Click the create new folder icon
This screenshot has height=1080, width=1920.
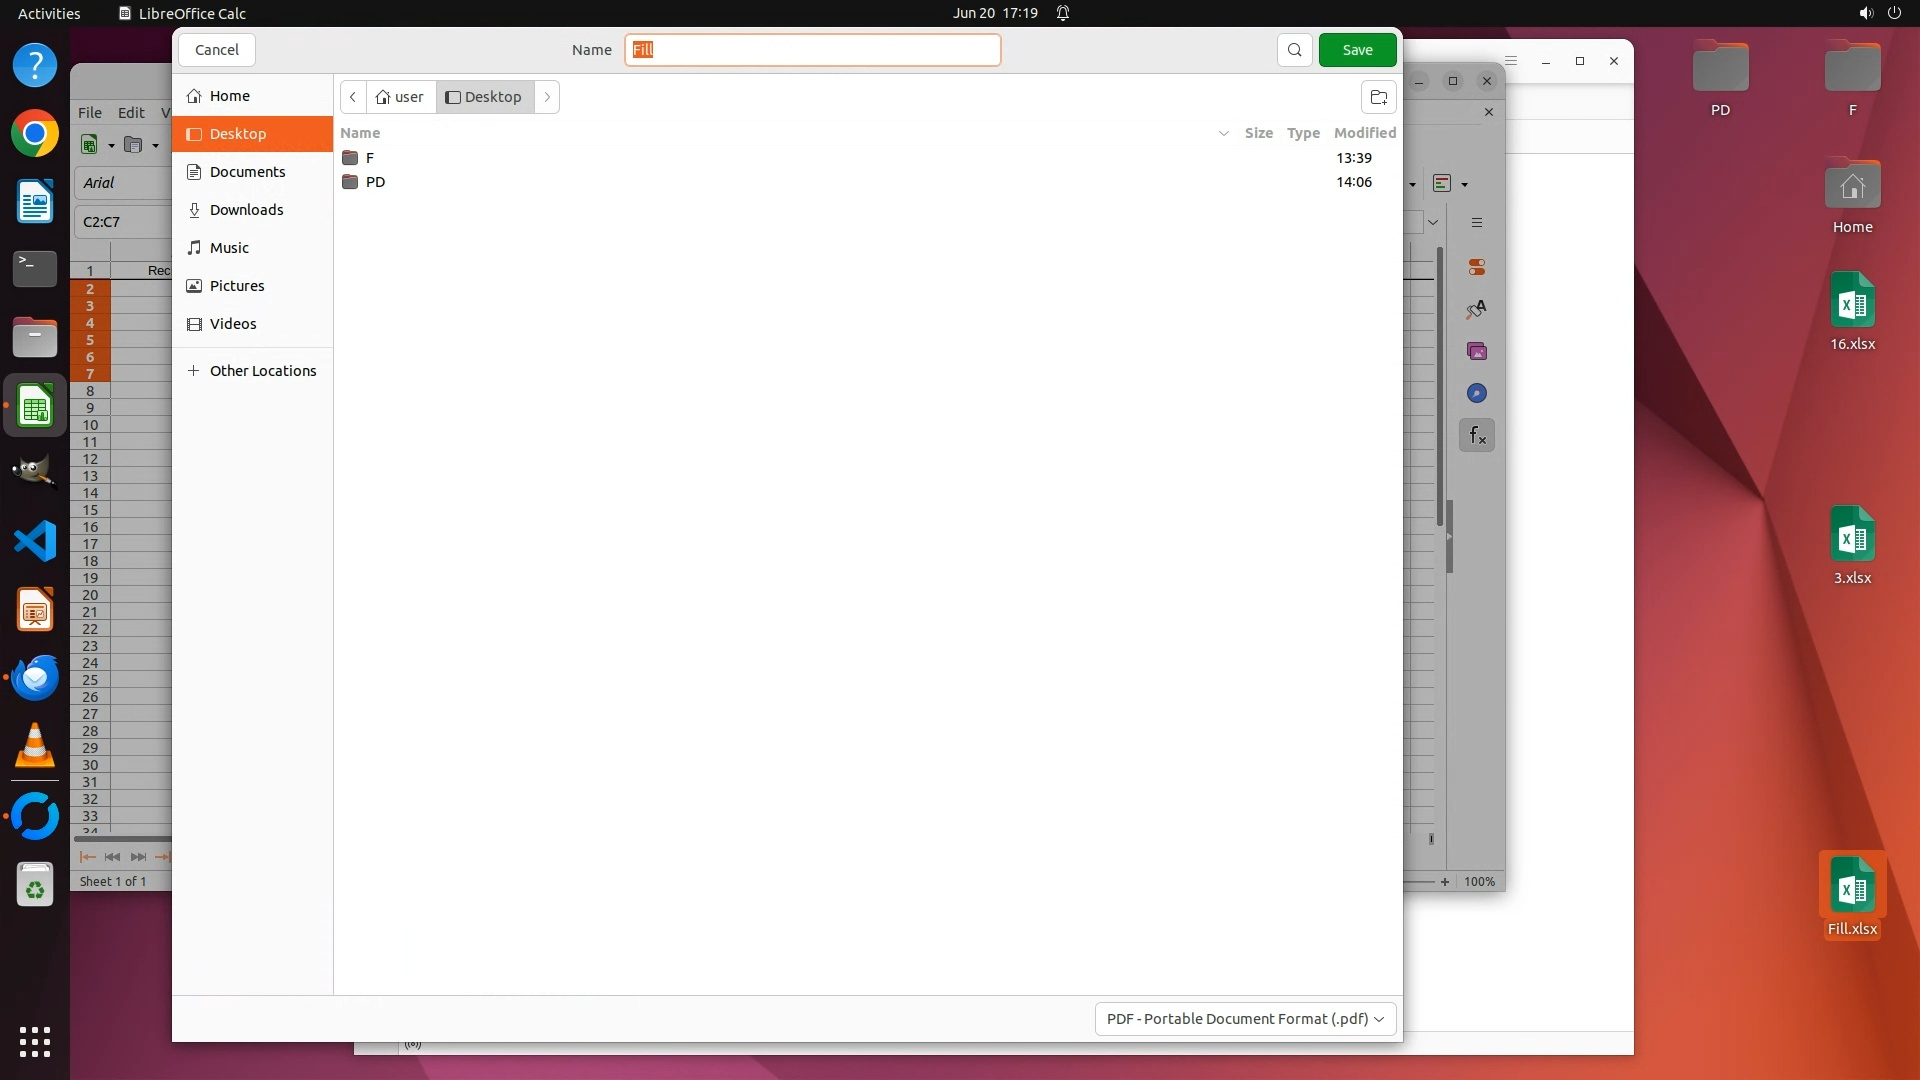point(1378,97)
